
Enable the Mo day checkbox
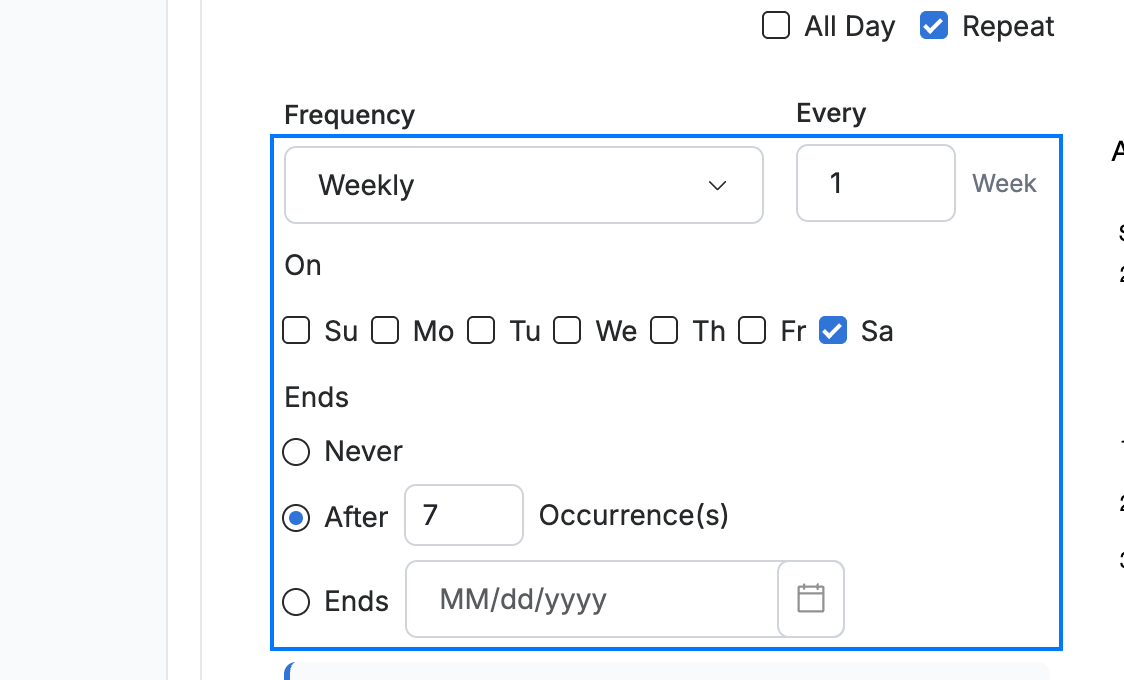pyautogui.click(x=385, y=330)
